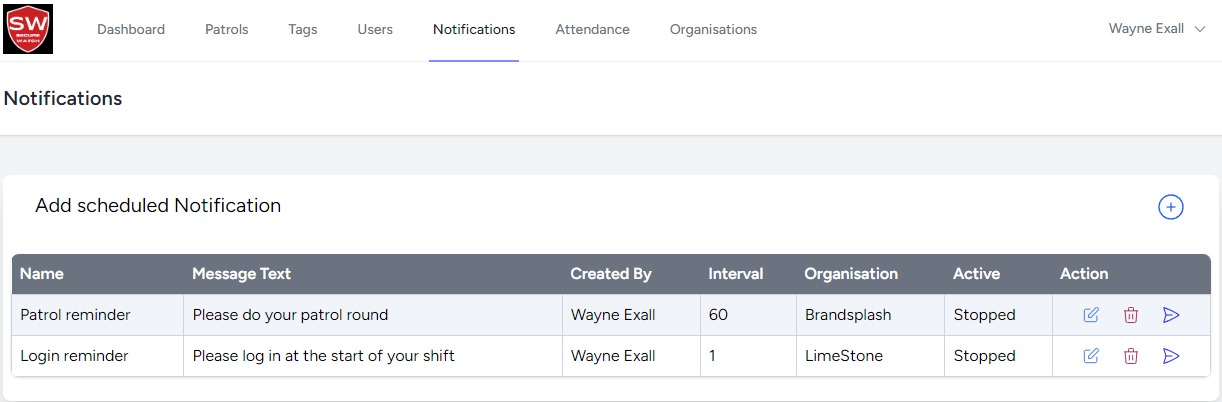Send the Patrol reminder notification now
This screenshot has width=1222, height=402.
(1171, 315)
